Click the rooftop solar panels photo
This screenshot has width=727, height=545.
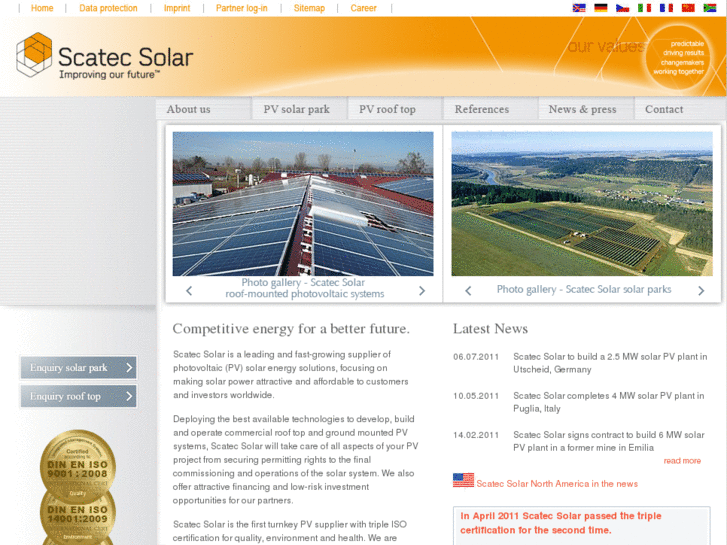pyautogui.click(x=303, y=204)
